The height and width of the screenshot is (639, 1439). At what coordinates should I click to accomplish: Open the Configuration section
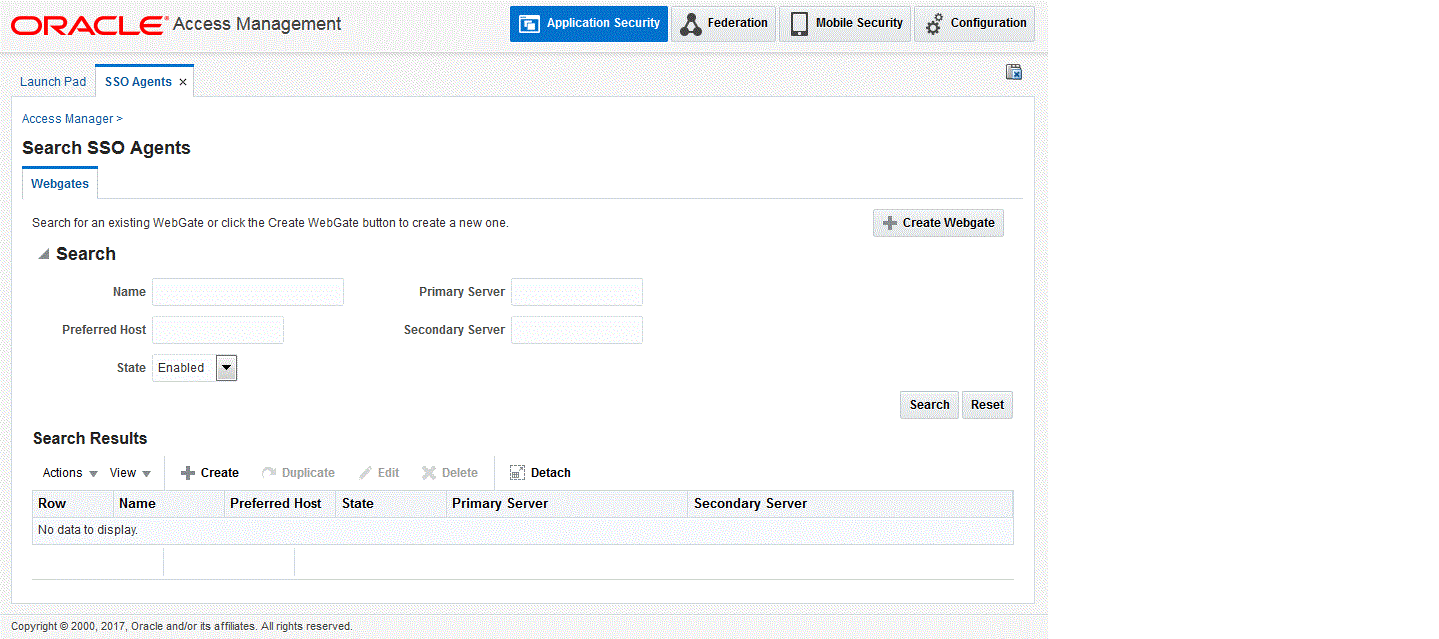974,23
